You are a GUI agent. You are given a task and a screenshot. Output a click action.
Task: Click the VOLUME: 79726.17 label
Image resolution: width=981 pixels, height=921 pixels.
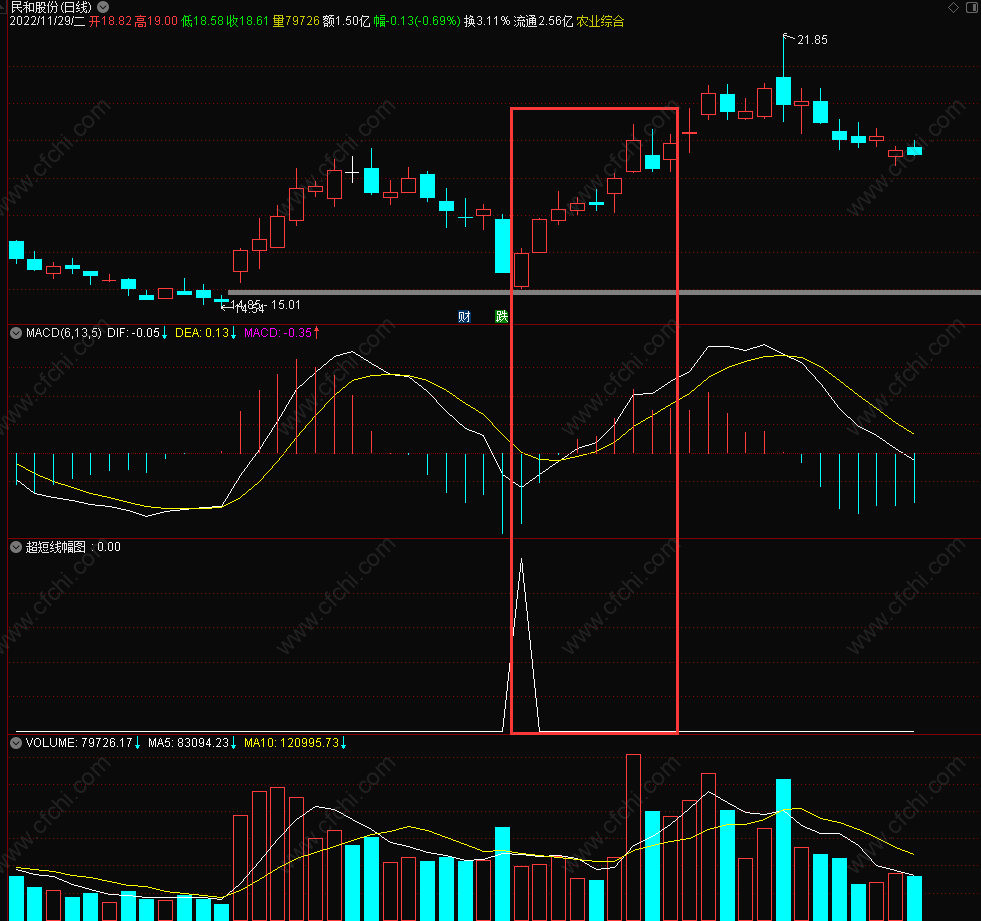[79, 743]
